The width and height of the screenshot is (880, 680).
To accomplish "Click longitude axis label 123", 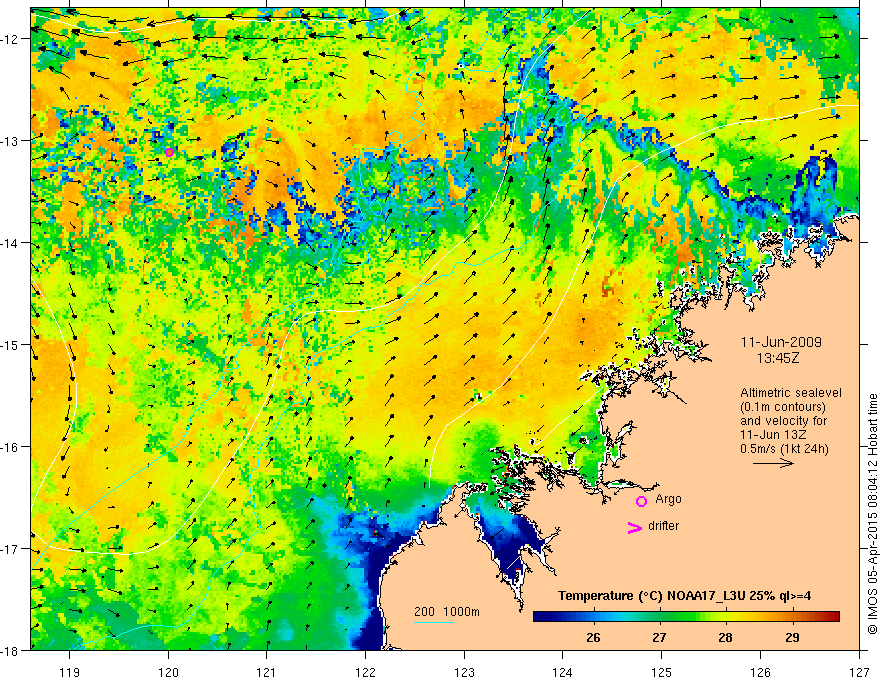I will (464, 672).
